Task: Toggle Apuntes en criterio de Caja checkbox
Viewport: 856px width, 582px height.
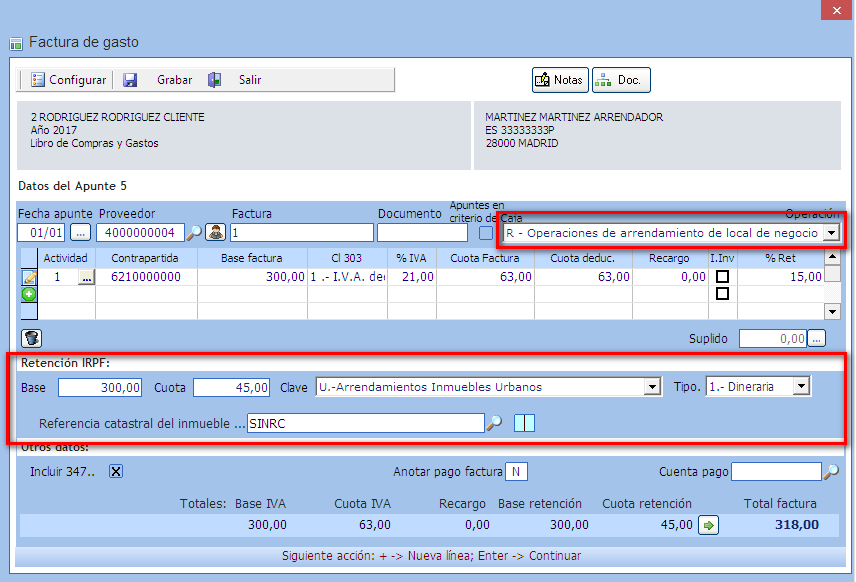Action: [486, 233]
